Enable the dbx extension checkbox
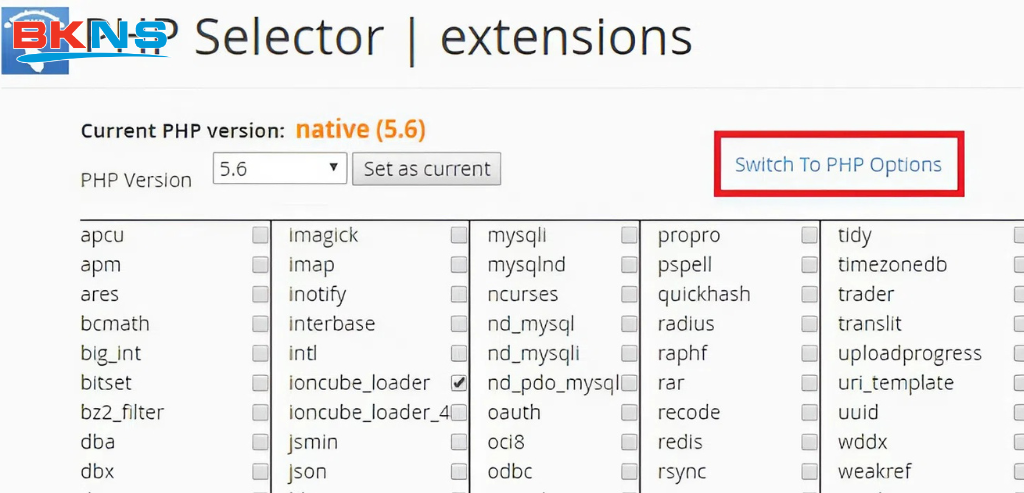The width and height of the screenshot is (1024, 493). (261, 471)
